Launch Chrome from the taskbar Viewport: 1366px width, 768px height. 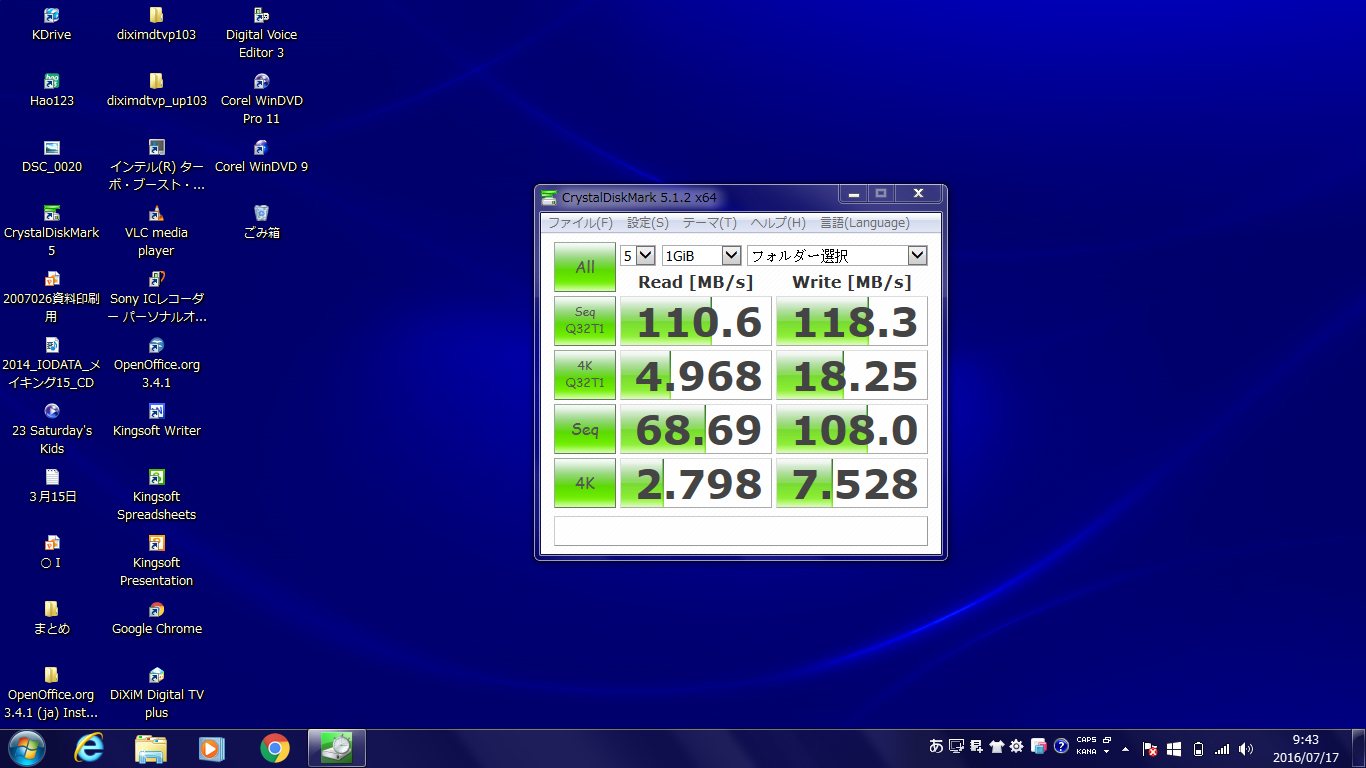click(x=275, y=748)
